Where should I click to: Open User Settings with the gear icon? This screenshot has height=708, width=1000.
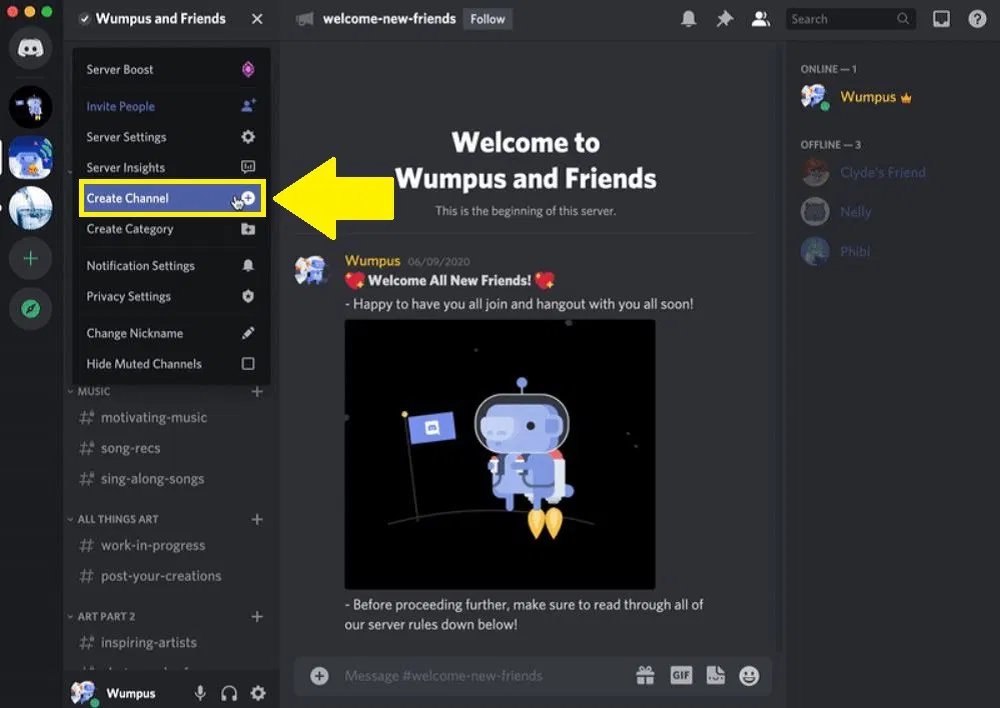[x=257, y=692]
